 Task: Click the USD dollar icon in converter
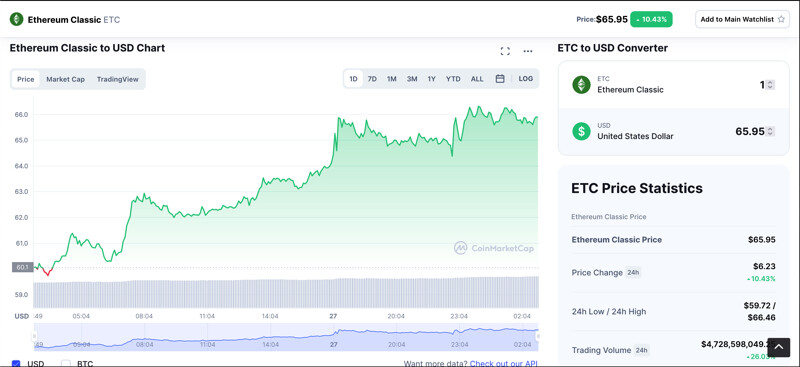581,131
